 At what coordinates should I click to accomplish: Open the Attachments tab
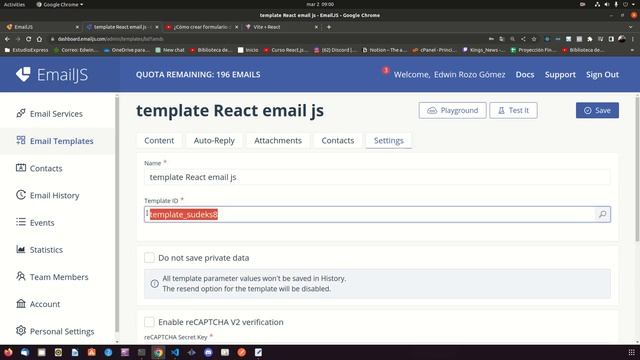click(x=278, y=140)
